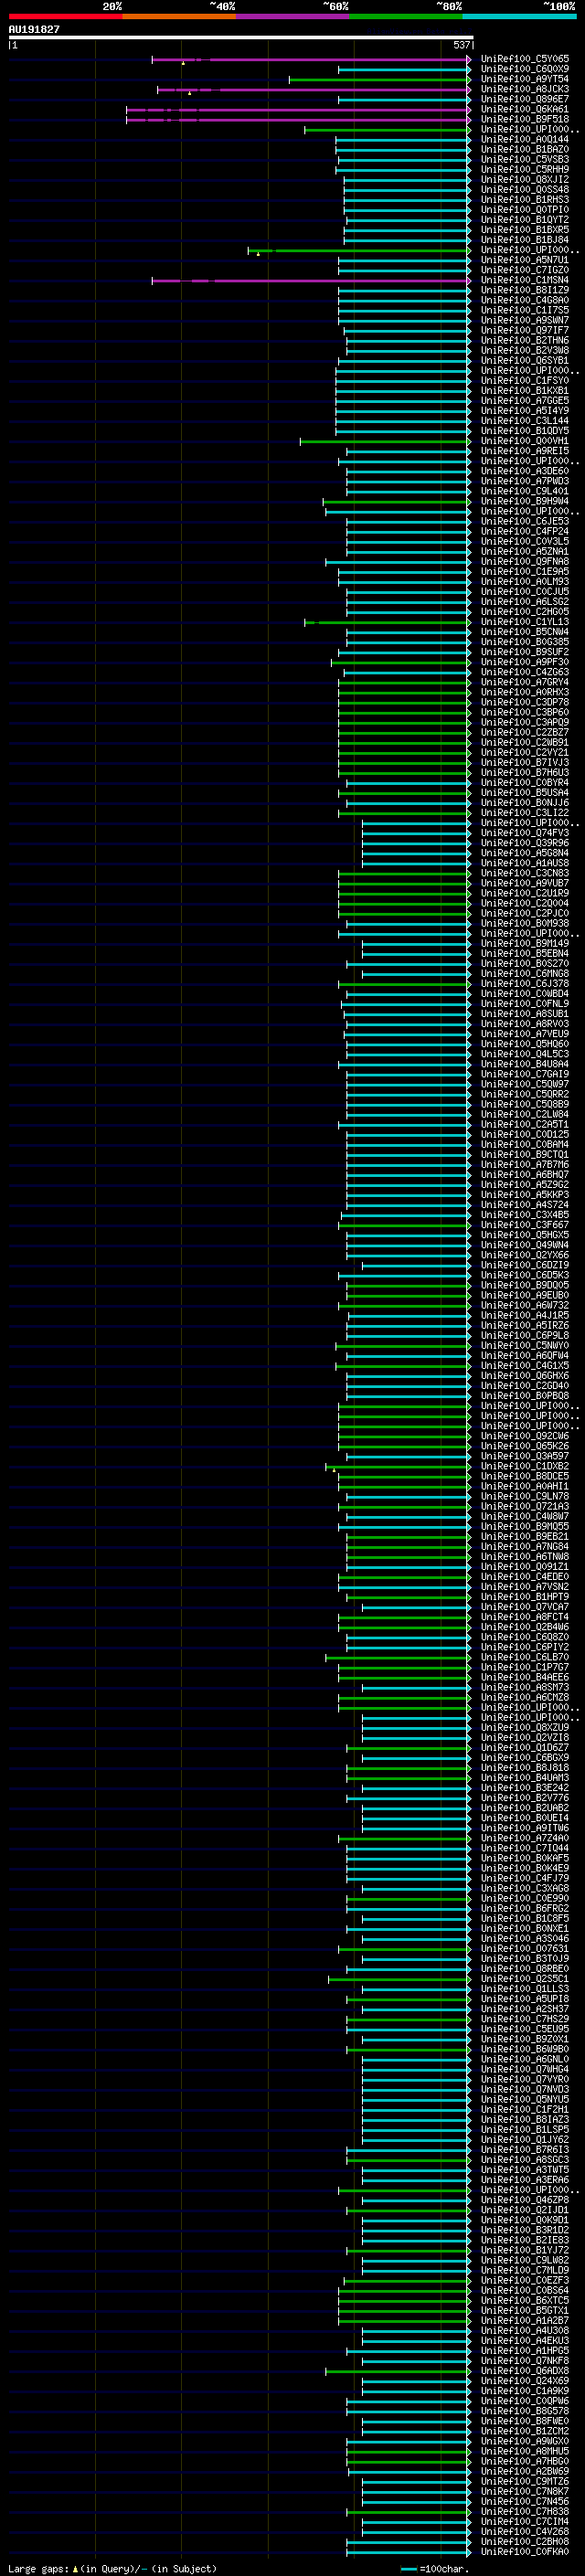Viewport: 585px width, 2576px height.
Task: Select label UniRef100_B1BJ84
Action: (x=524, y=240)
